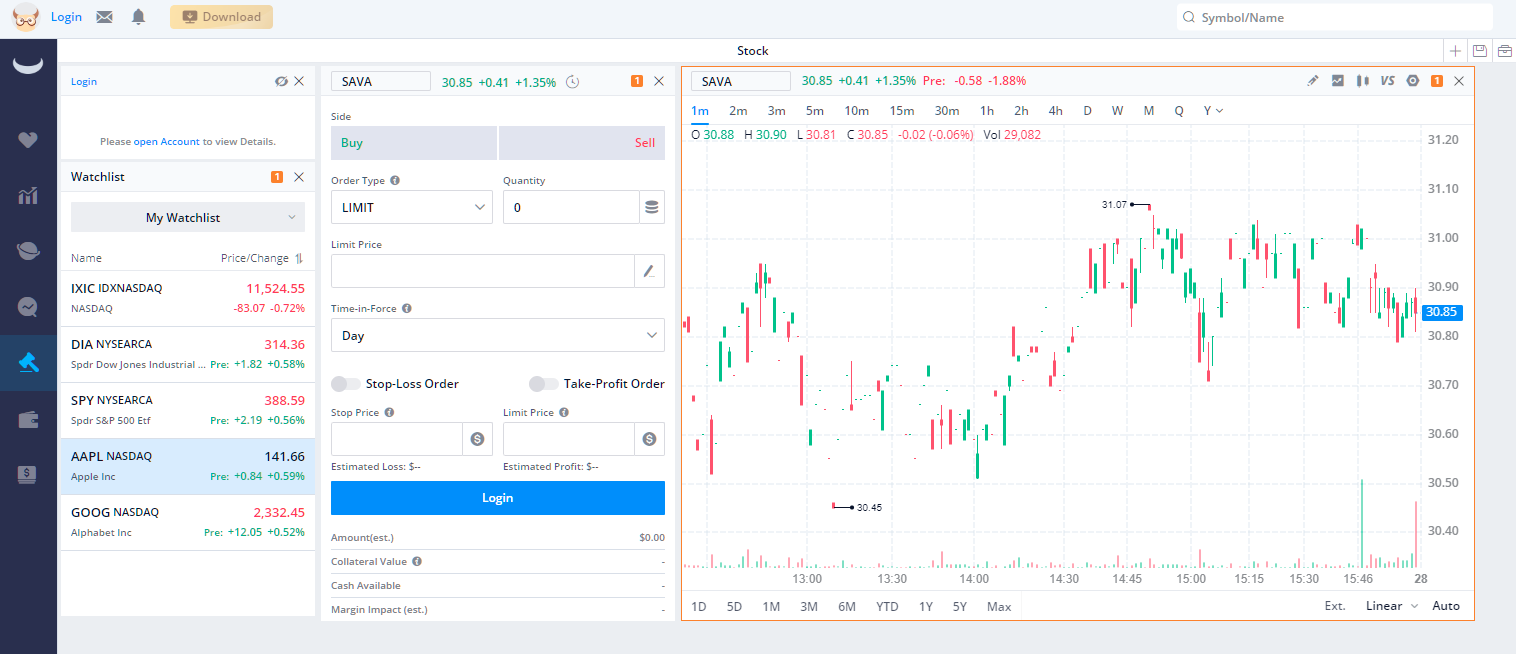
Task: Select the 1m interval tab
Action: tap(700, 111)
